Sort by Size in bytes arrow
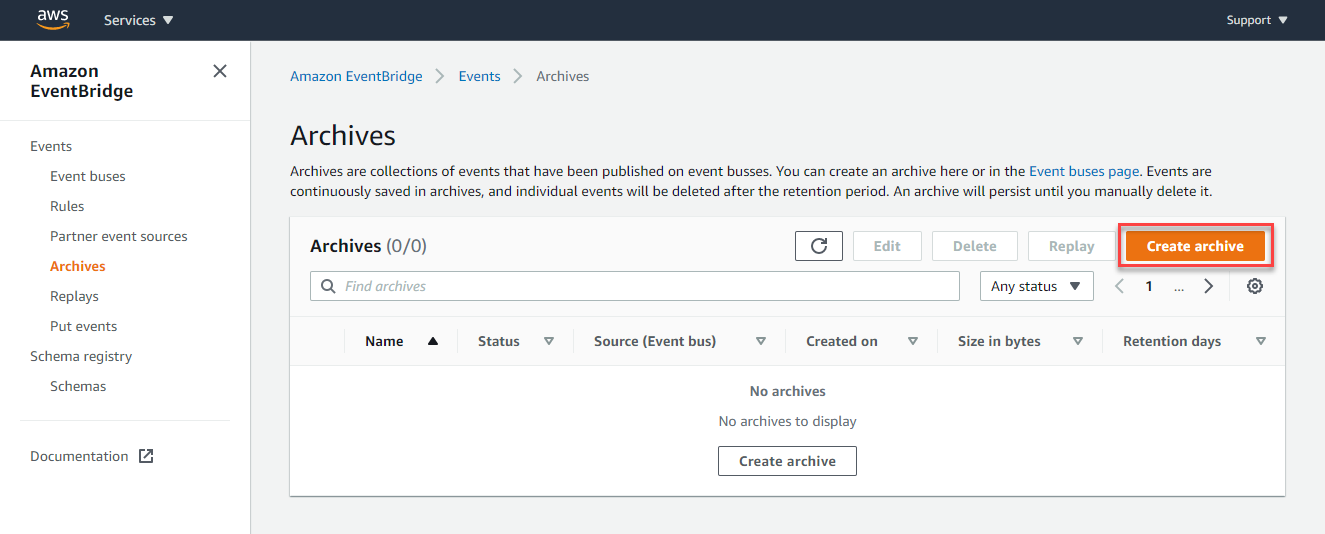This screenshot has height=534, width=1325. pos(1078,341)
